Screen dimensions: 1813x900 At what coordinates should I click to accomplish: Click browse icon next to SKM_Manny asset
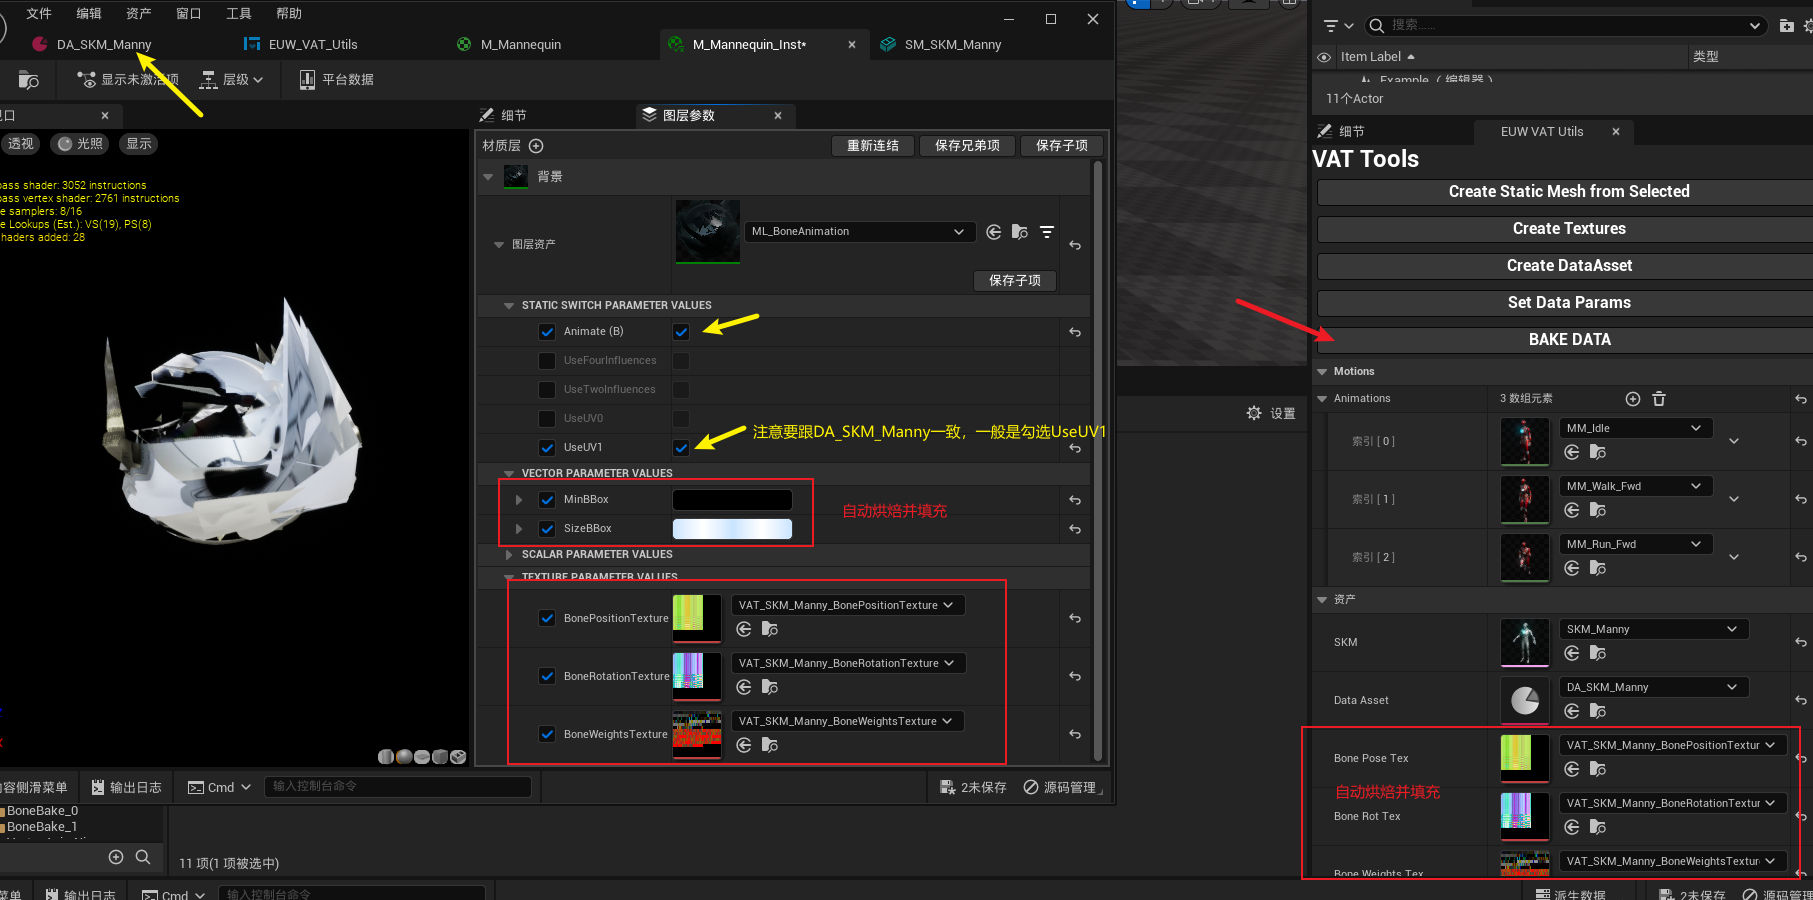click(1597, 653)
